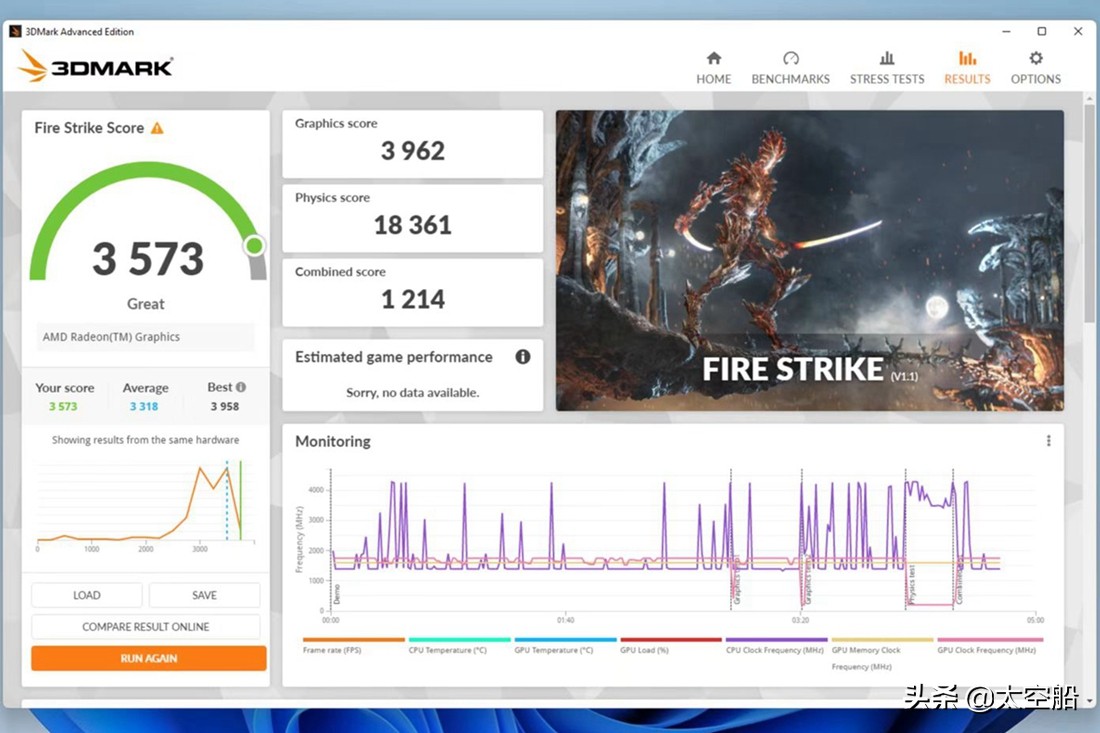Viewport: 1100px width, 733px height.
Task: Click the GPU Load red legend swatch
Action: point(670,640)
